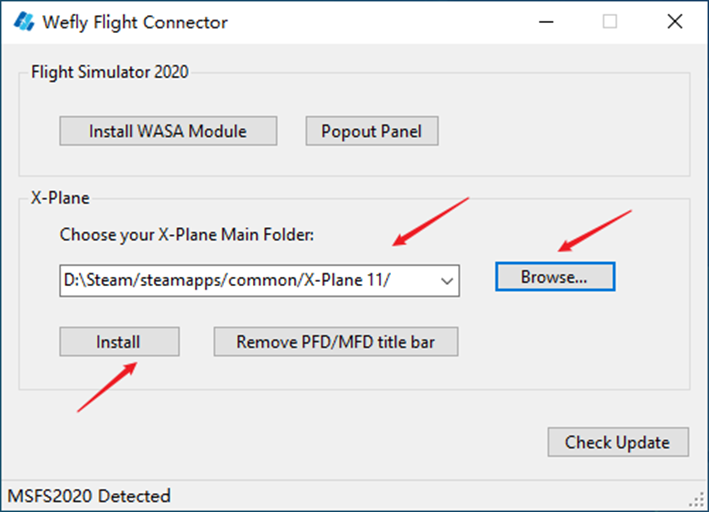This screenshot has width=709, height=512.
Task: Click the red arrow pointing at Browse button
Action: coord(595,230)
